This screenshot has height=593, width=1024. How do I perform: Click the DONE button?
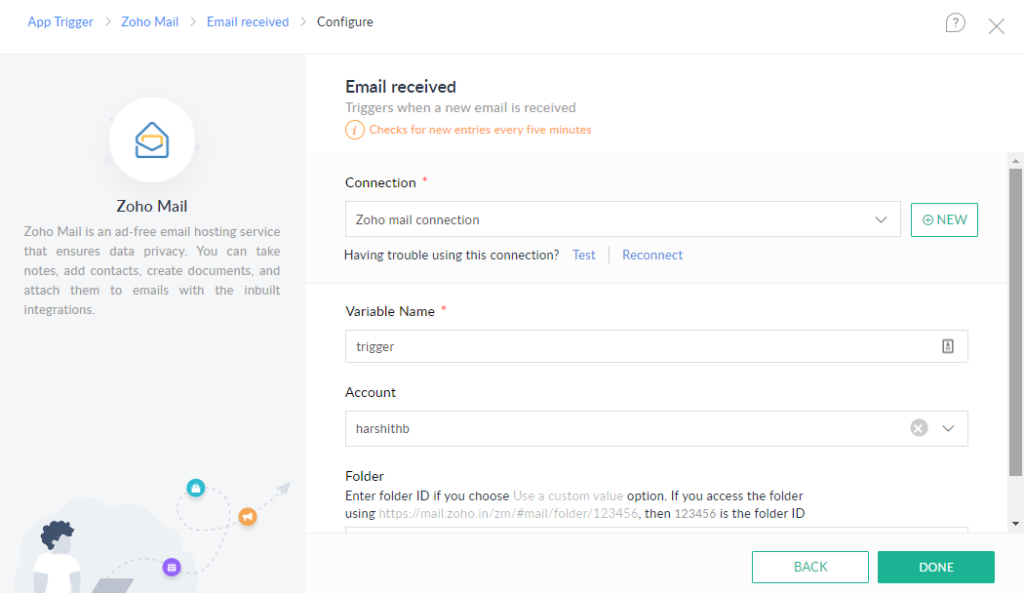click(936, 567)
